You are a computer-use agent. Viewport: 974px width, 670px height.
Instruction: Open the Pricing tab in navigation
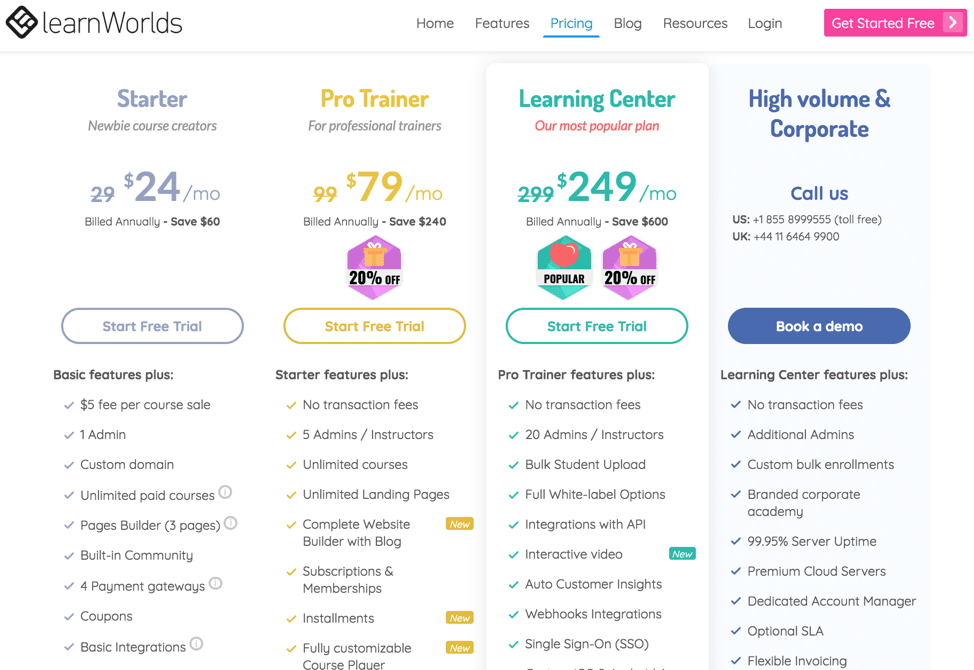[x=571, y=24]
